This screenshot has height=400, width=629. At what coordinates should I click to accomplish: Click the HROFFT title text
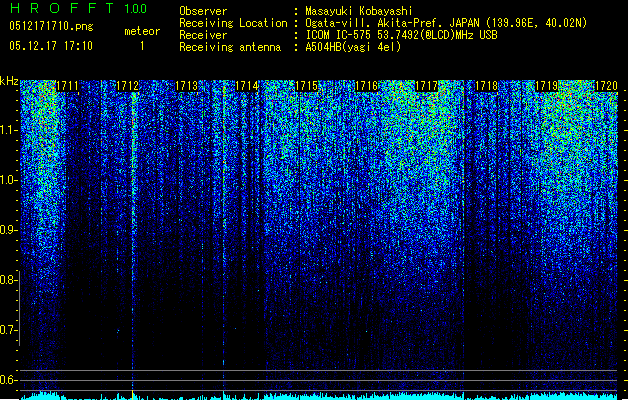[63, 8]
